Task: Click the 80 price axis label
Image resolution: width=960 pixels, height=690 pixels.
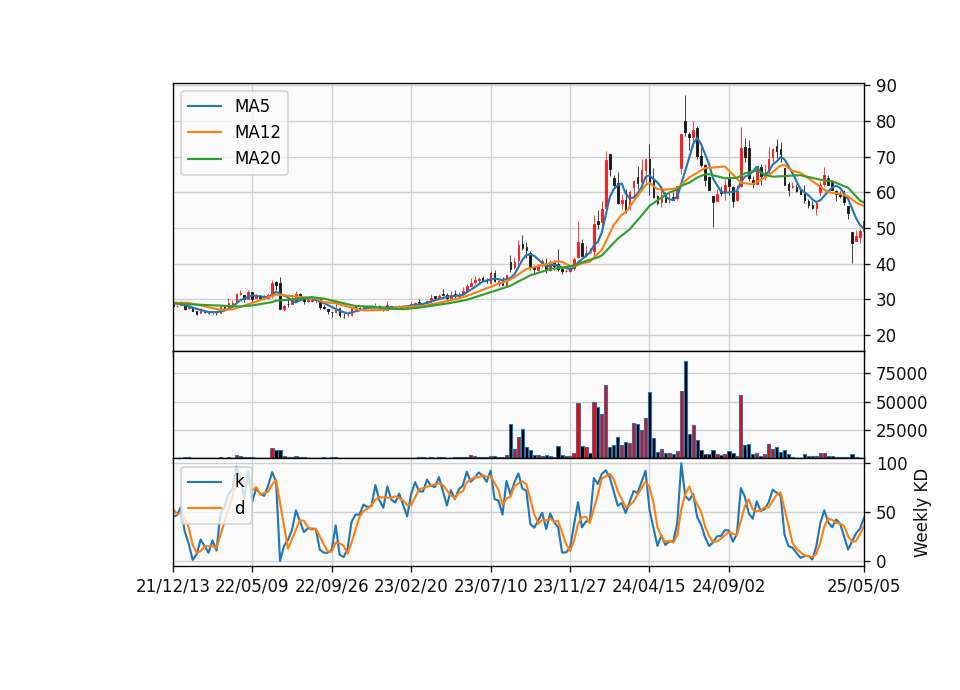Action: click(x=886, y=122)
